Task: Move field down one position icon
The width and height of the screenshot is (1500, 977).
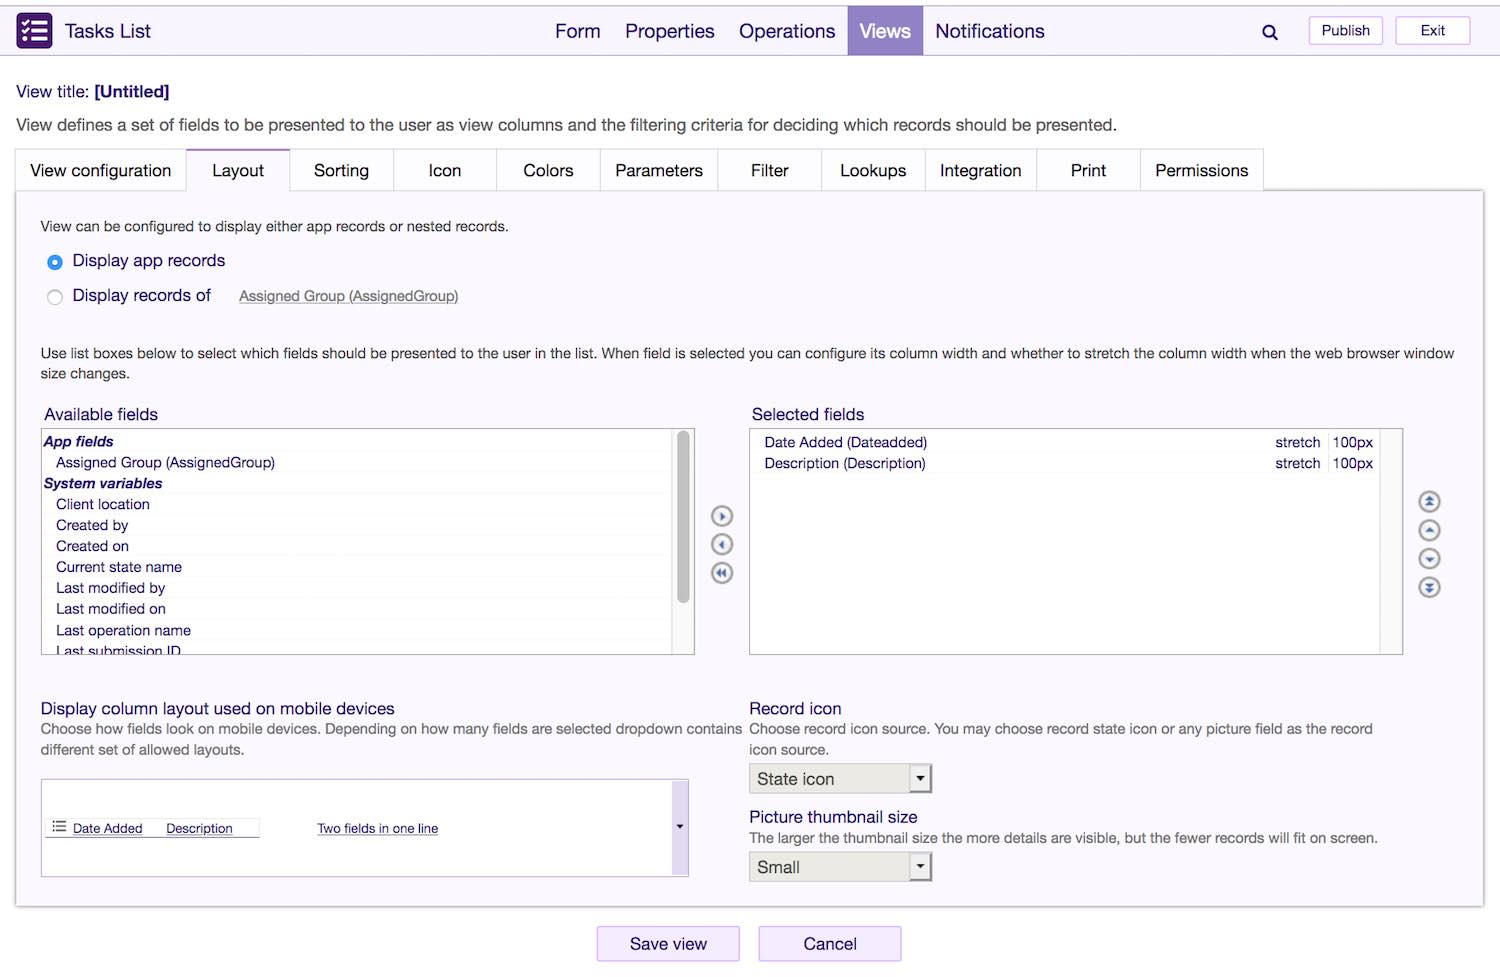Action: 1430,558
